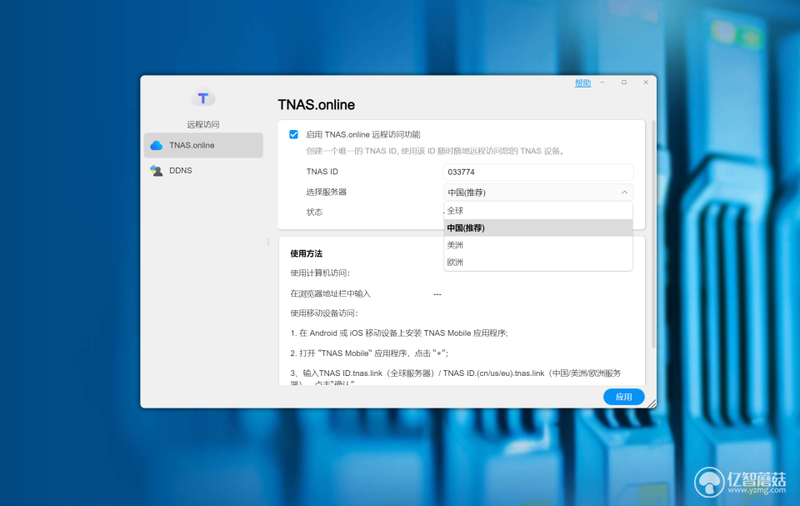Click the 选择服务器 combo box showing 中国(推荐)

pyautogui.click(x=538, y=192)
